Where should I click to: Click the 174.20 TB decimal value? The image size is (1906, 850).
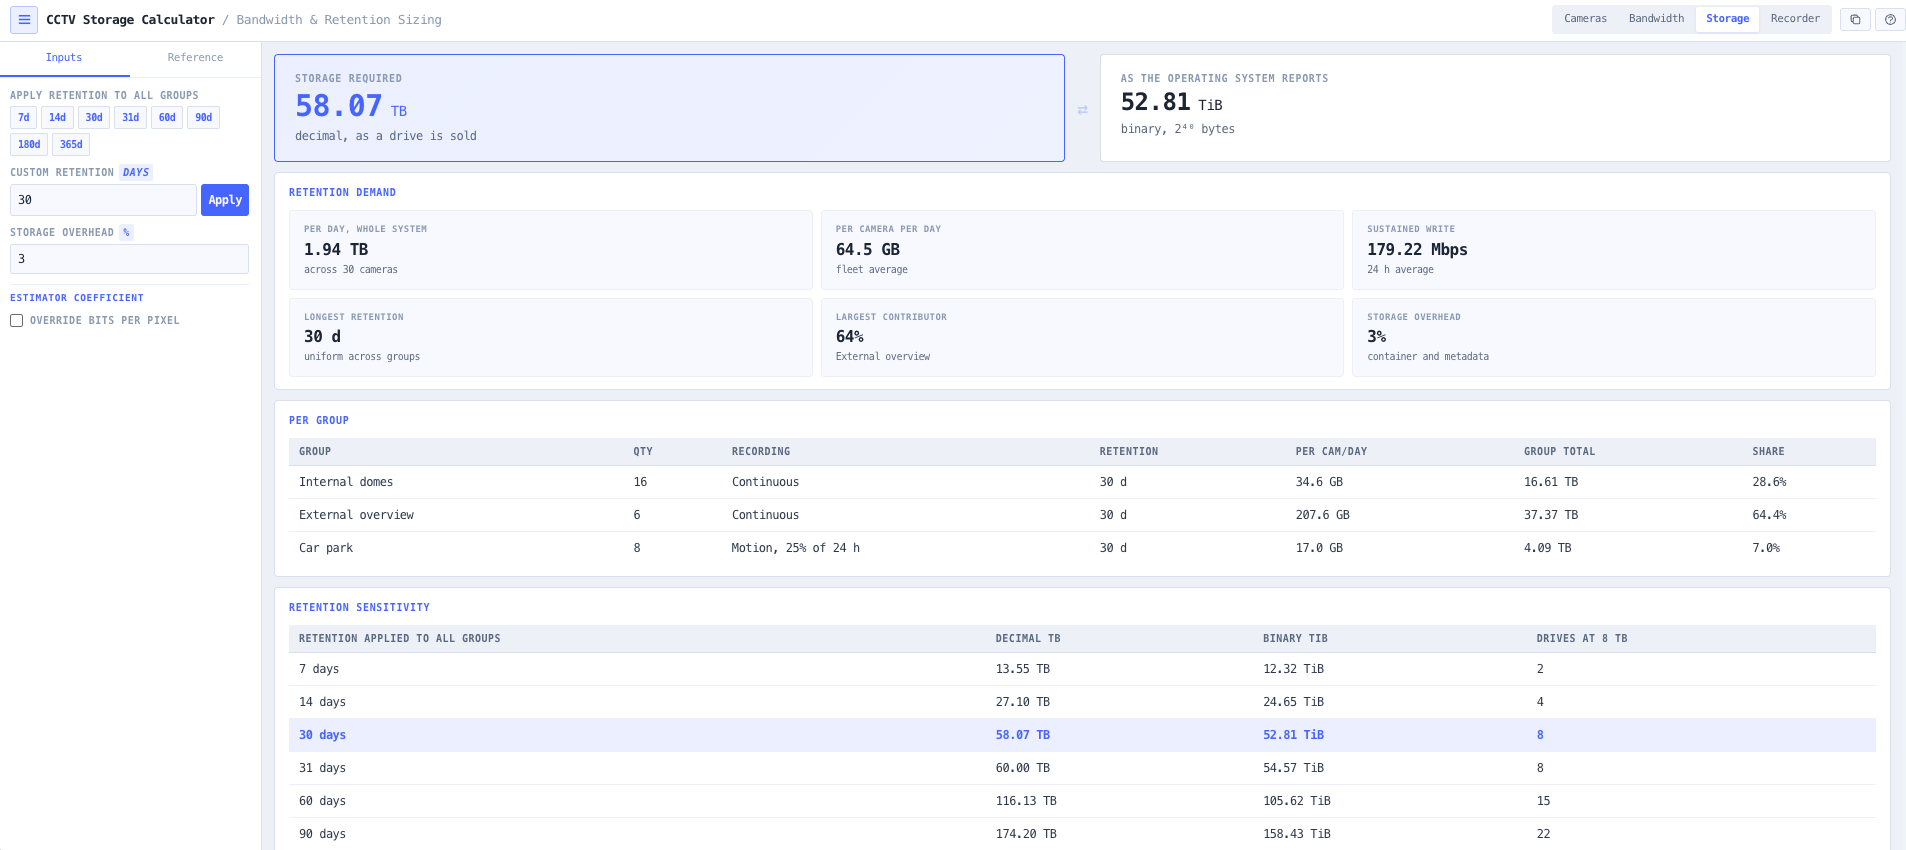(x=1026, y=834)
